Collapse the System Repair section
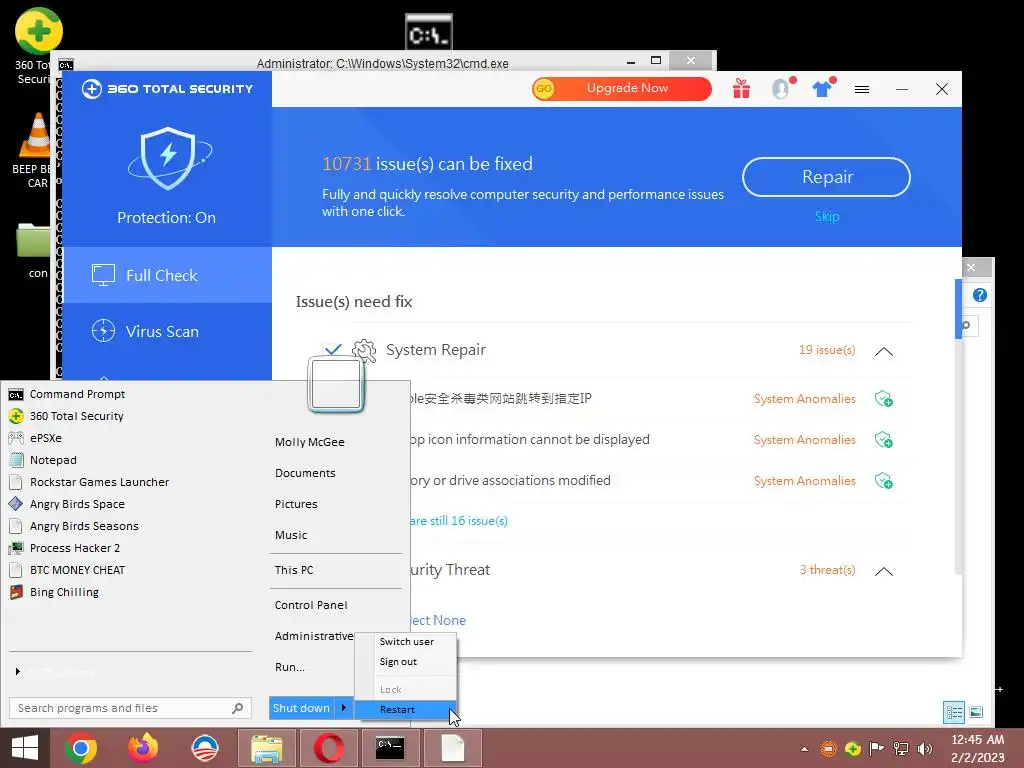This screenshot has height=768, width=1024. pyautogui.click(x=884, y=351)
